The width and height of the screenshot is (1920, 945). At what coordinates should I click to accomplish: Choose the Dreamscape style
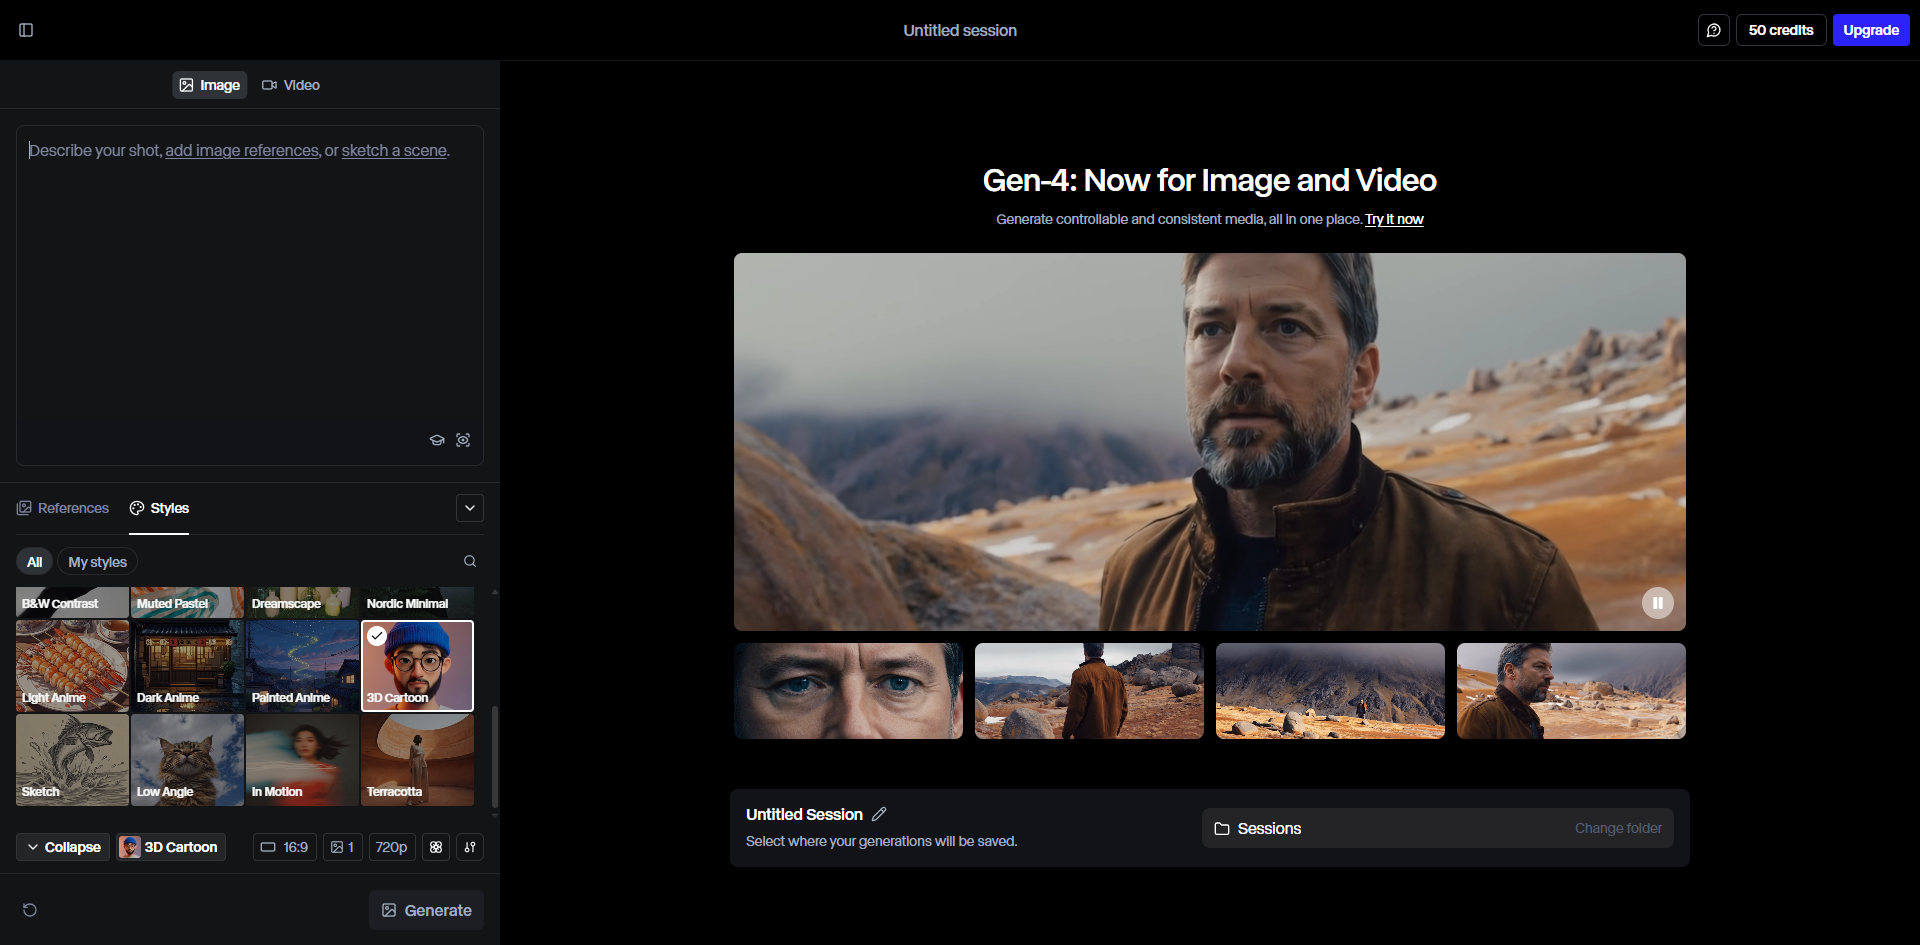point(302,602)
